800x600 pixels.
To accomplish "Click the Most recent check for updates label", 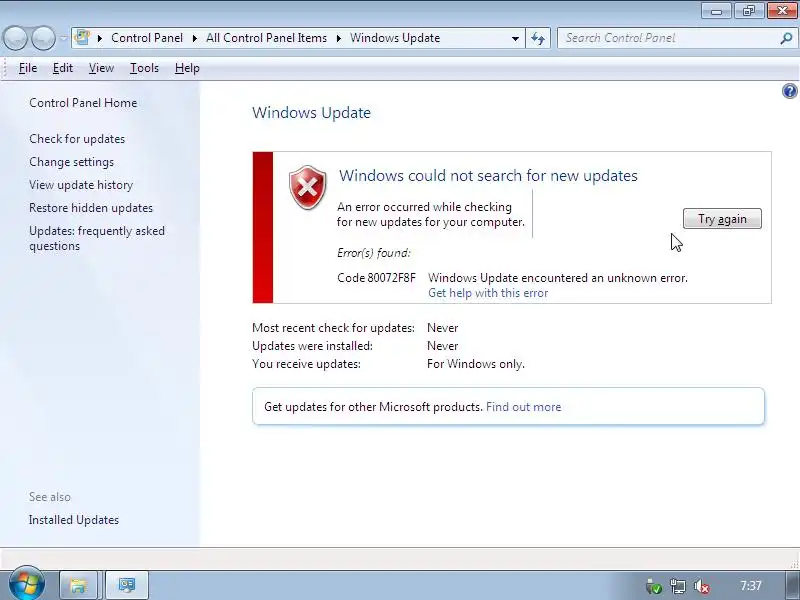I will coord(333,328).
